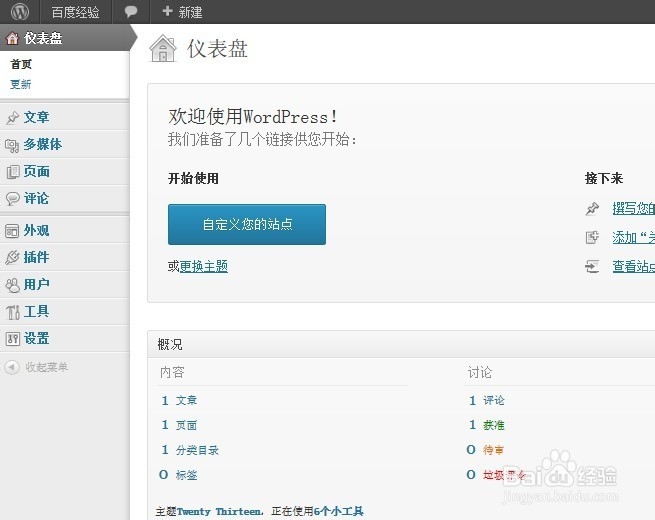Open the 工具 menu
Image resolution: width=655 pixels, height=520 pixels.
[x=36, y=311]
